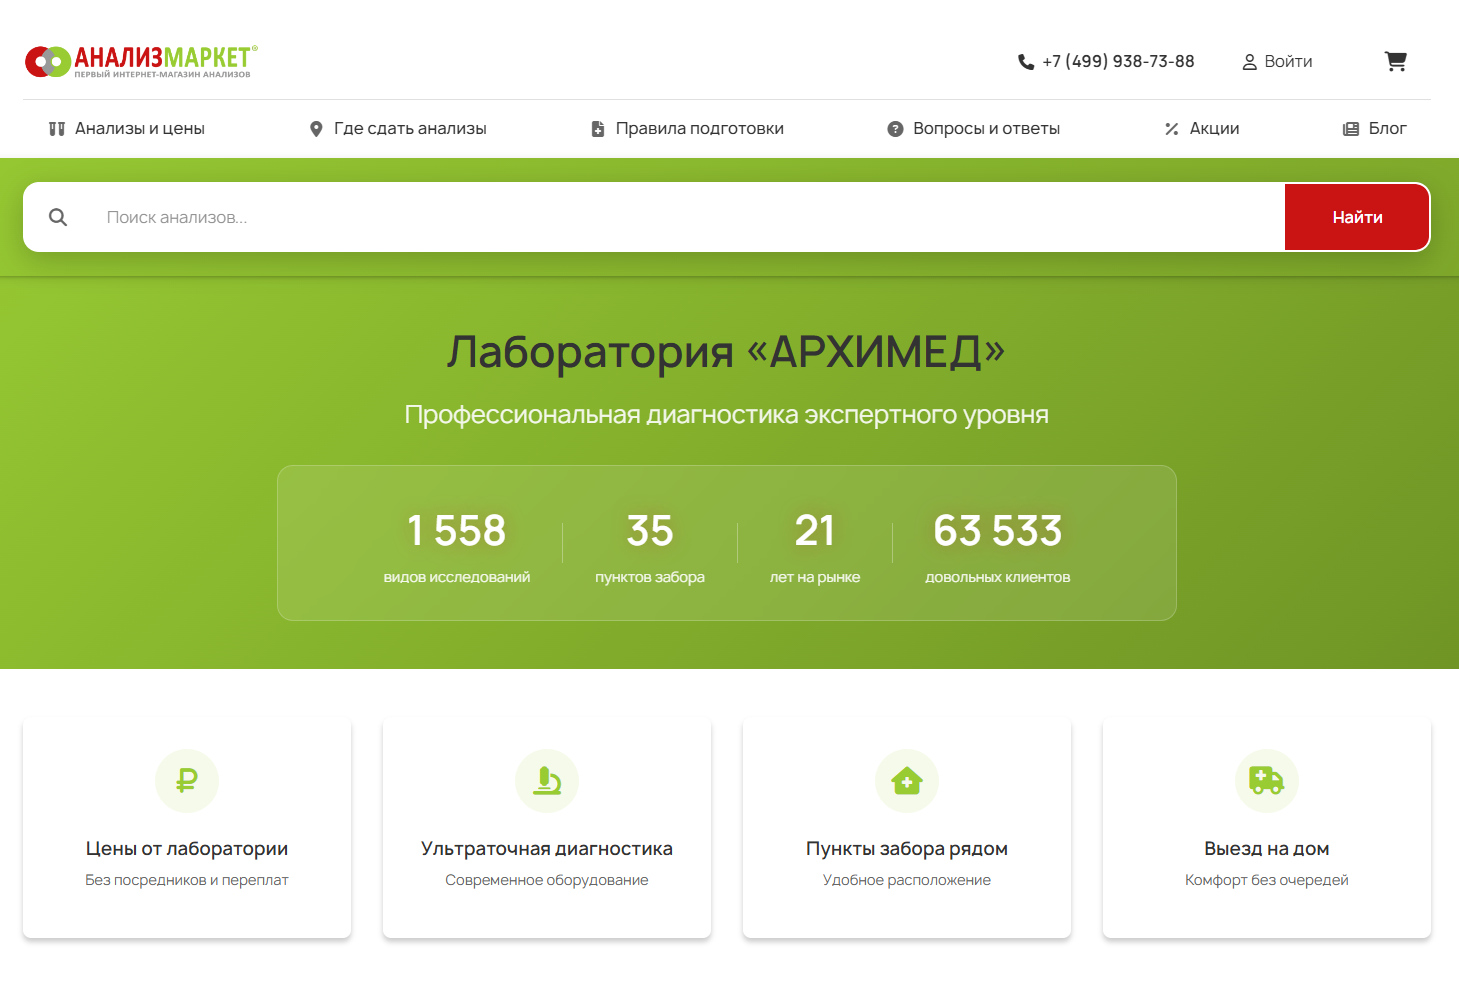Click the ambulance truck icon
Viewport: 1459px width, 998px height.
point(1267,781)
